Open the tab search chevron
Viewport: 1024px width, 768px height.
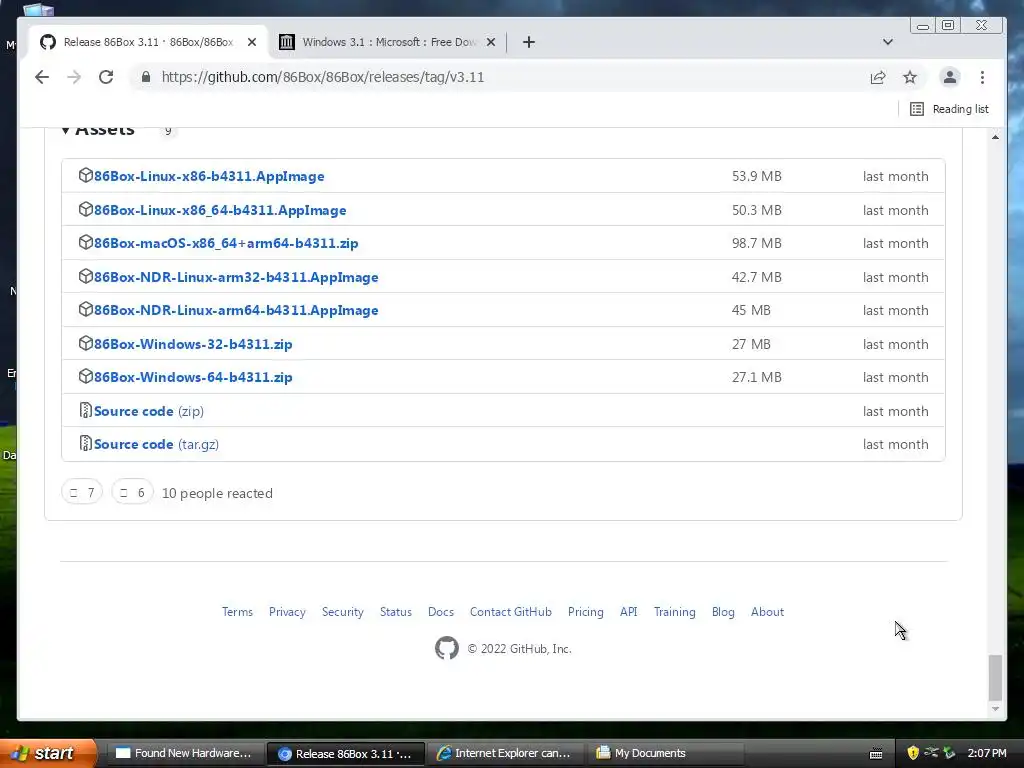coord(888,42)
